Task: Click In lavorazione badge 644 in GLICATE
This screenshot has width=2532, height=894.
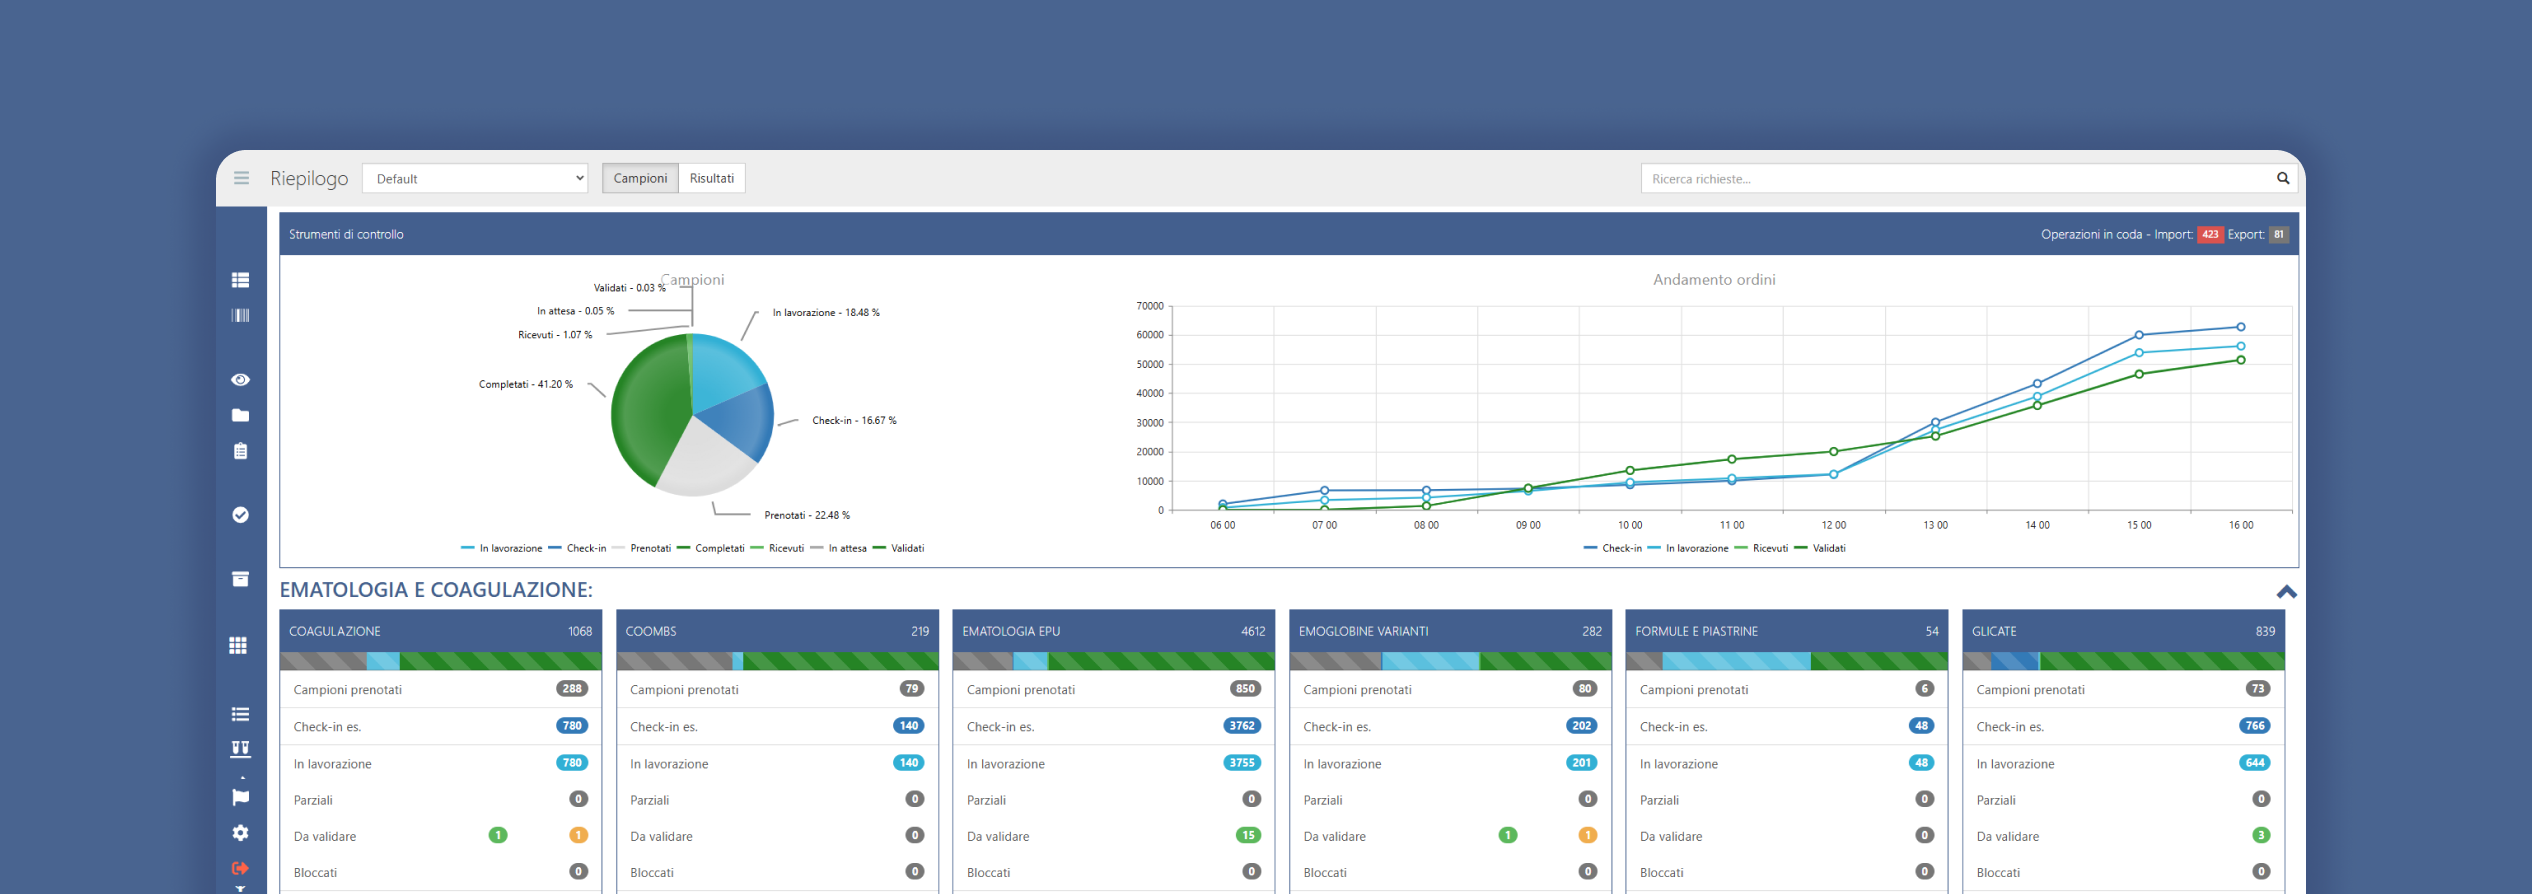Action: pyautogui.click(x=2255, y=763)
